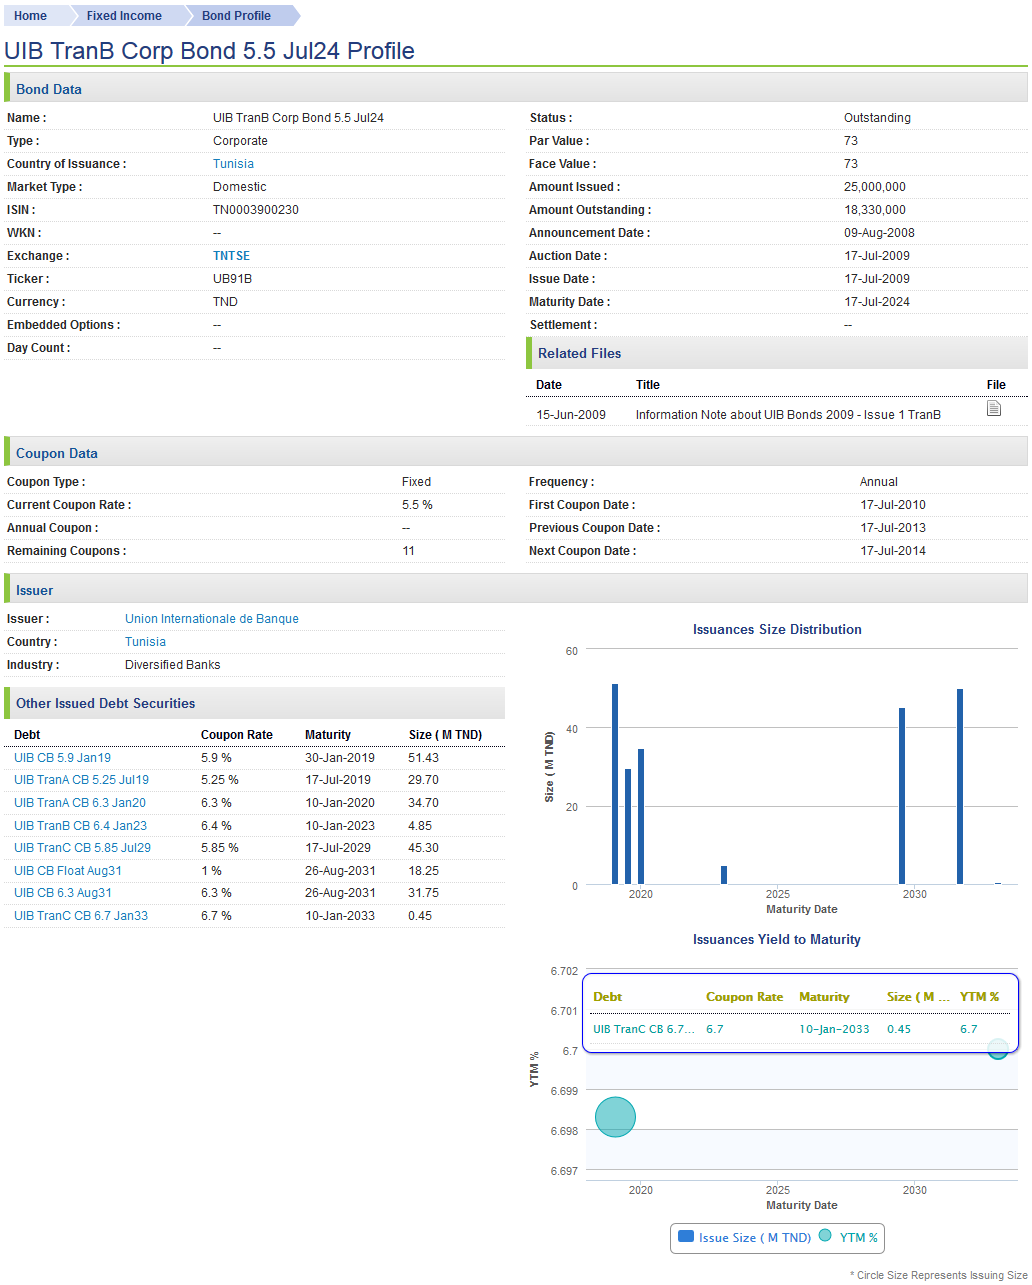1032x1285 pixels.
Task: Open the Information Note file document icon
Action: coord(994,408)
